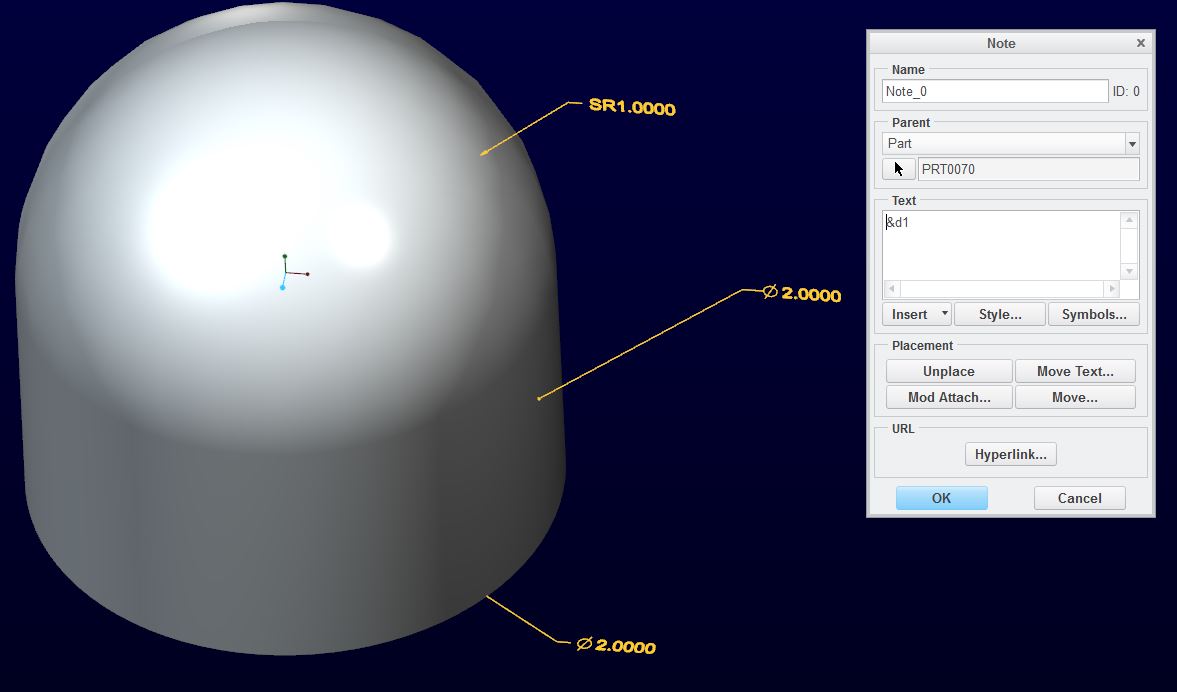Click the ID: 0 label

coord(1126,92)
